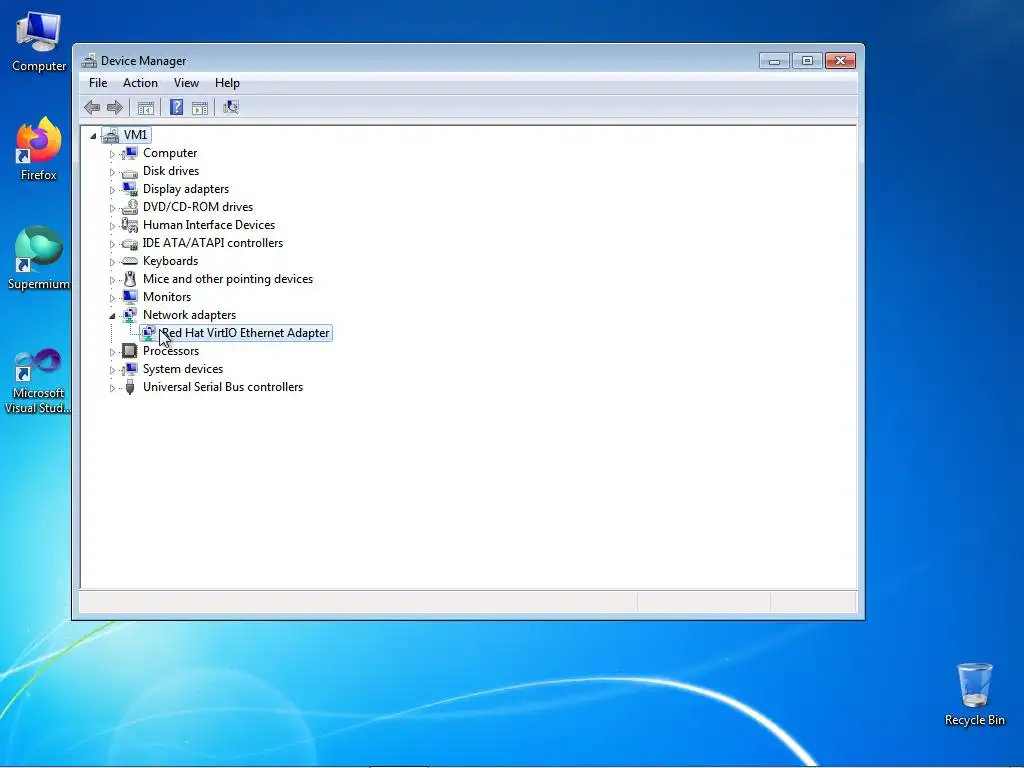
Task: Click the Disk drives category icon
Action: [130, 172]
